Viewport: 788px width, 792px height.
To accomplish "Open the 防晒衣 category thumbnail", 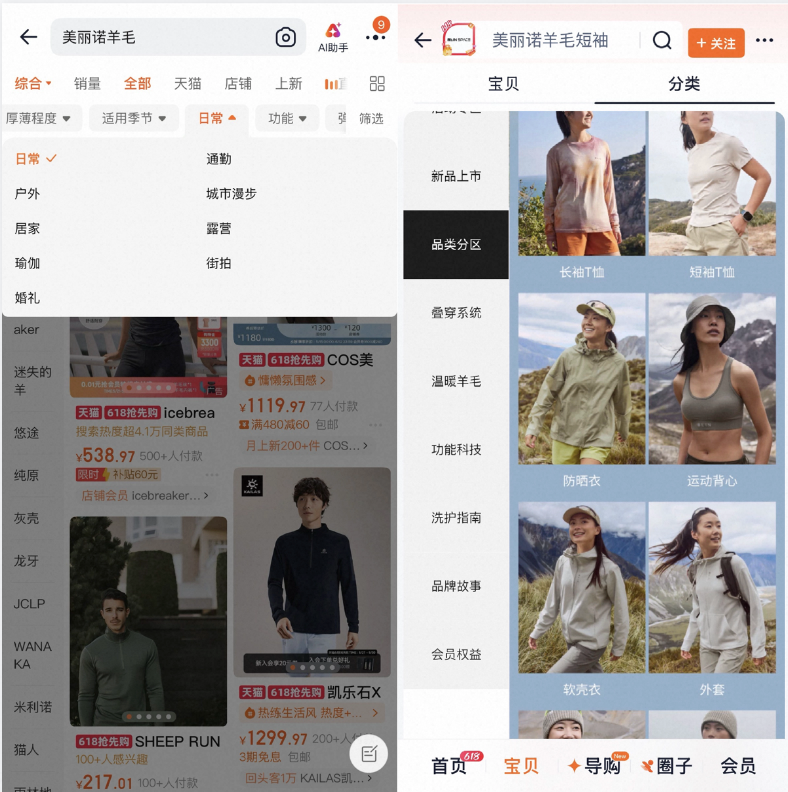I will click(x=581, y=379).
